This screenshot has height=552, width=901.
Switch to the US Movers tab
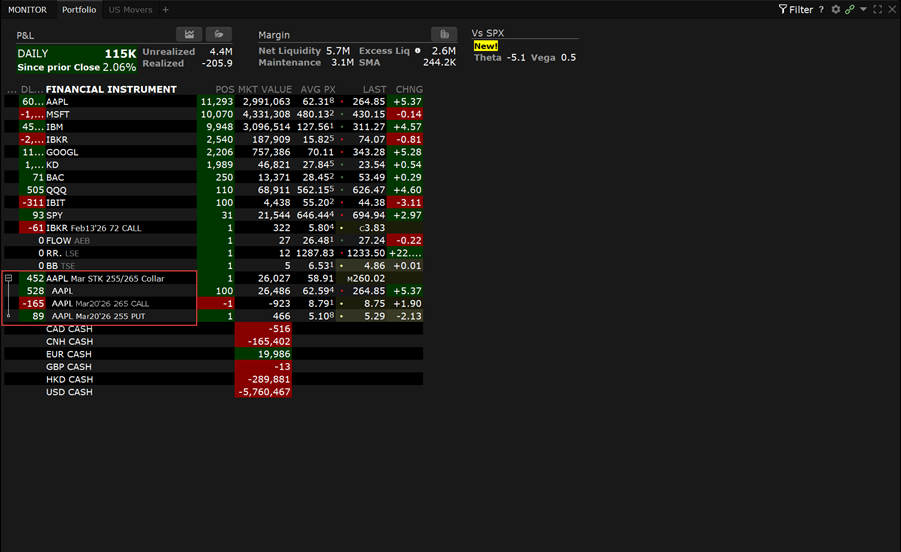(128, 9)
